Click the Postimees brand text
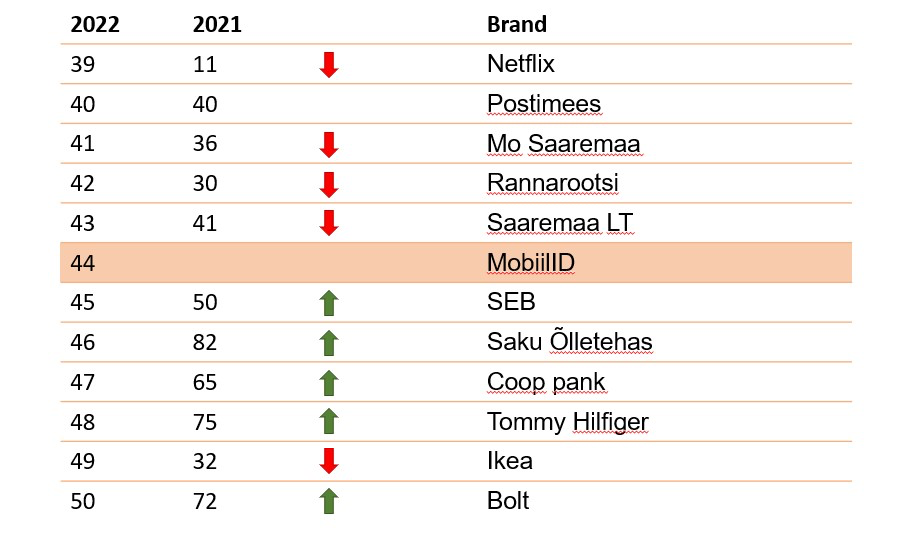 [x=544, y=104]
